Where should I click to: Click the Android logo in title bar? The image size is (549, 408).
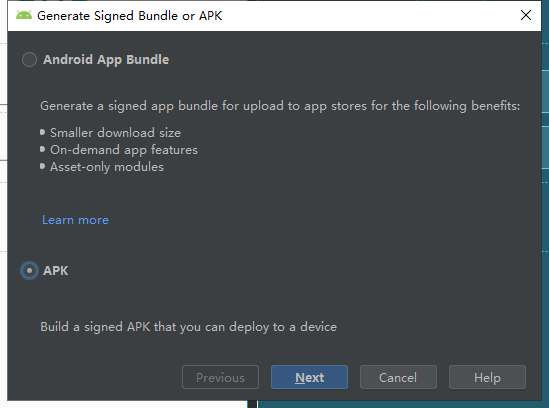coord(24,15)
